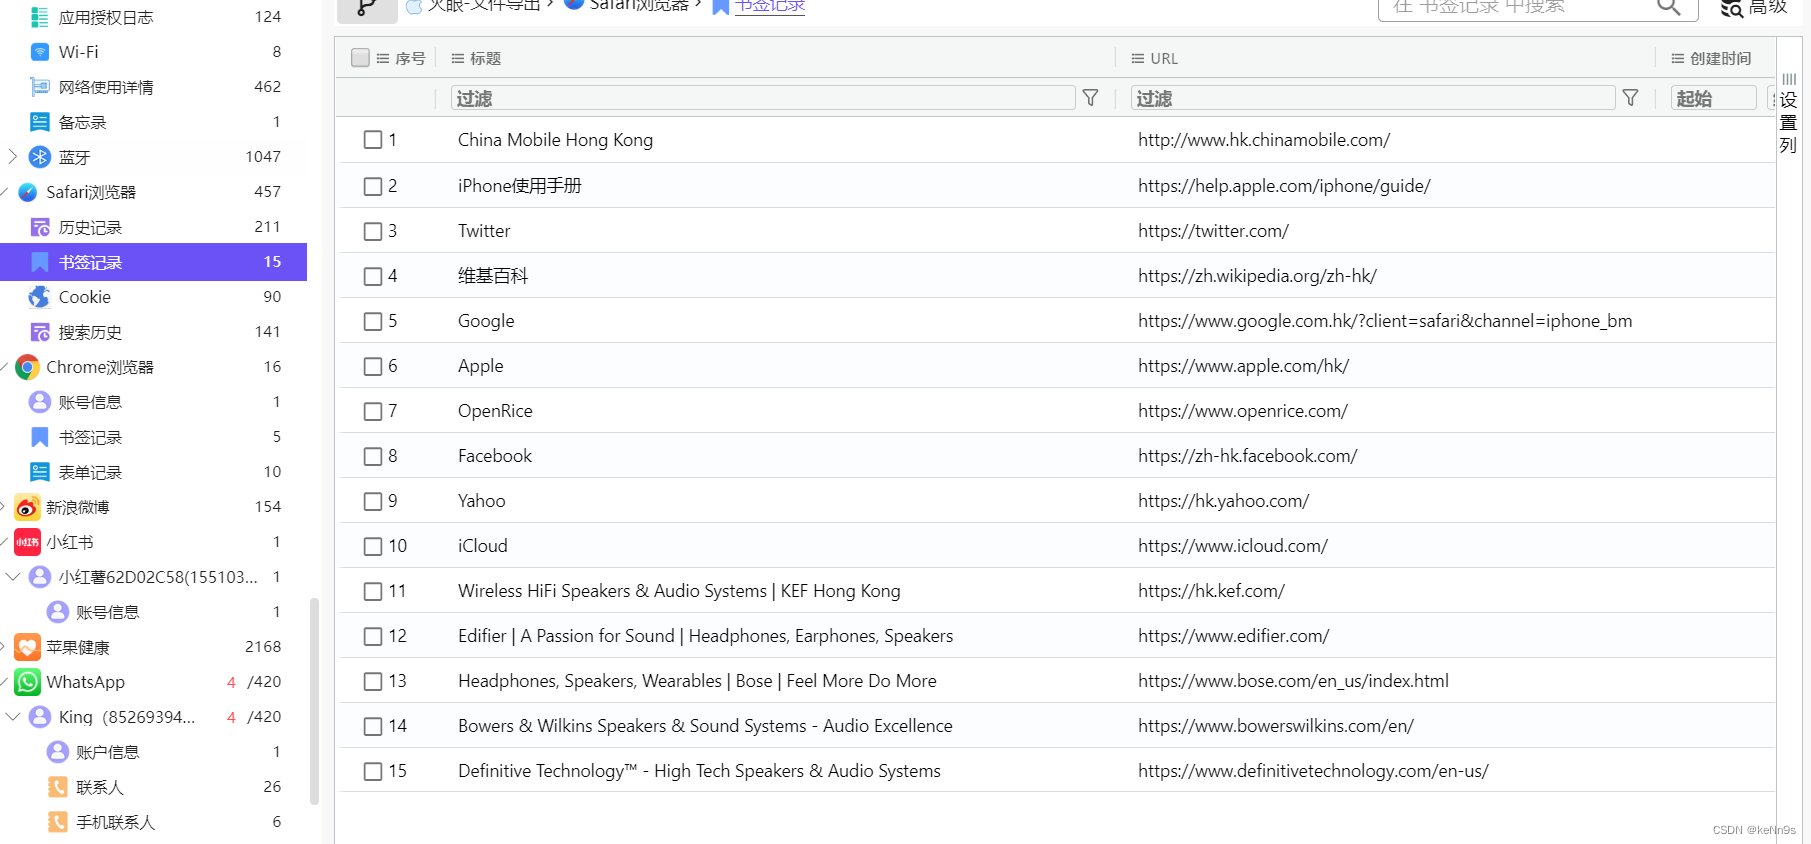
Task: Click the URL column filter funnel icon
Action: tap(1631, 98)
